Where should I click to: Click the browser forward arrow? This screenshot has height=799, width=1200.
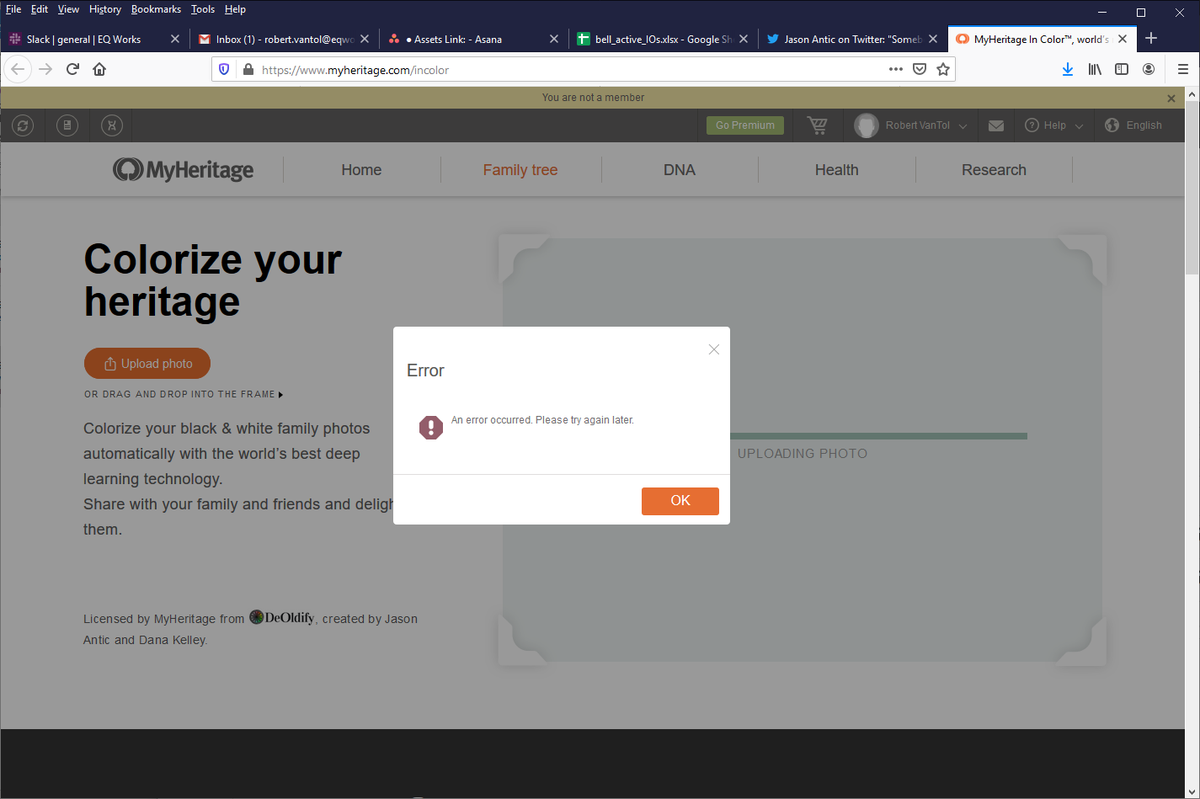click(45, 69)
